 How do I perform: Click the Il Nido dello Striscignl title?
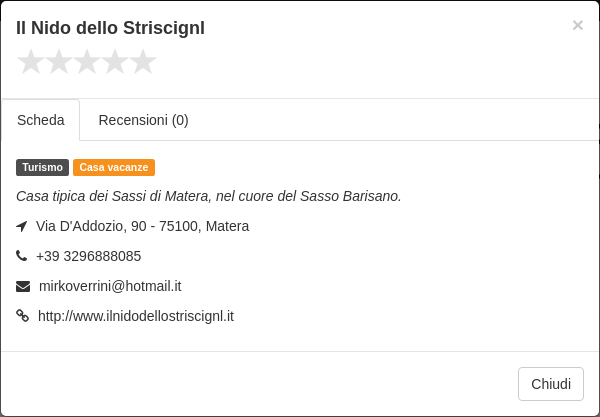[110, 28]
